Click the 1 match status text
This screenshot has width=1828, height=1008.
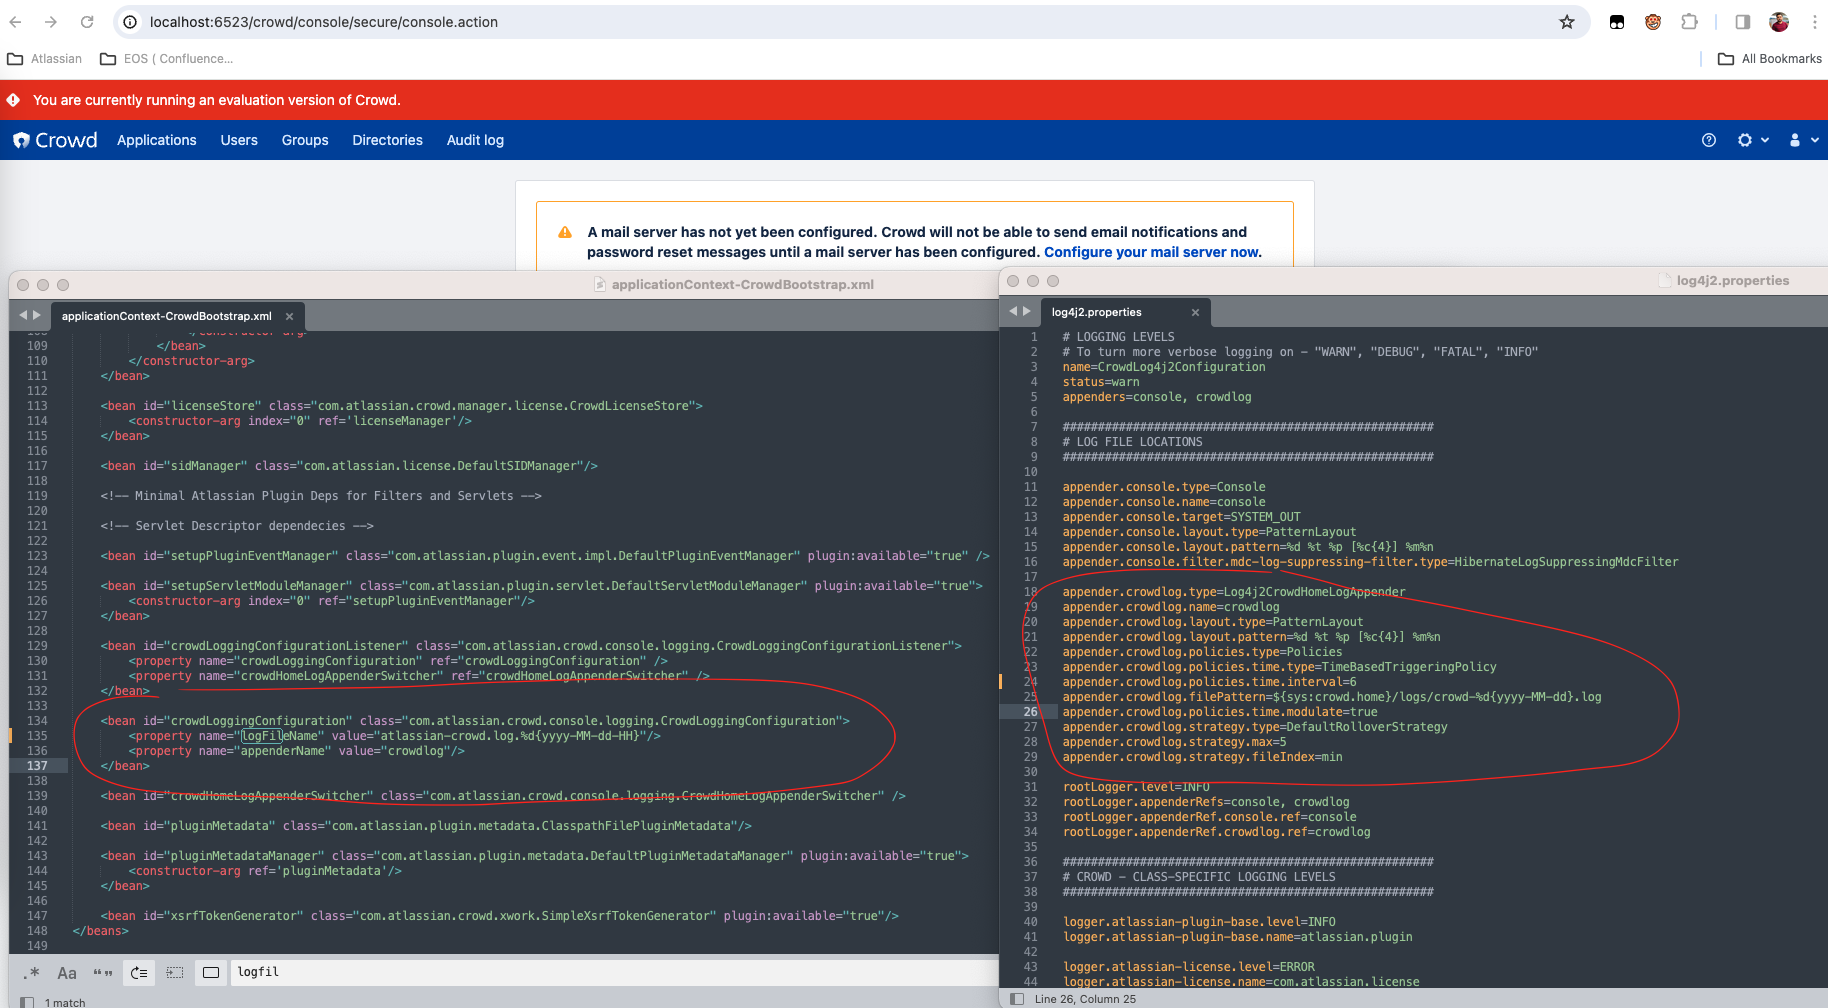65,1002
